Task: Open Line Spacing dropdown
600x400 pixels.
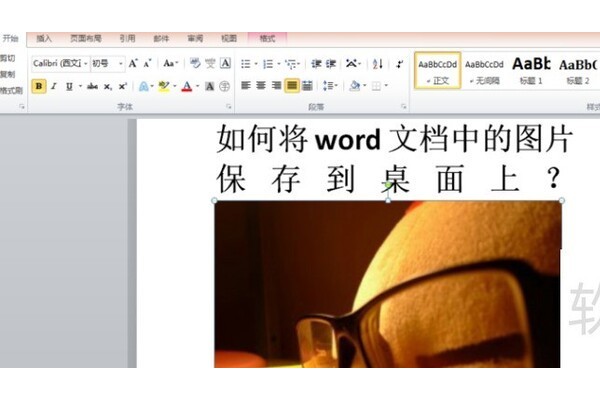Action: (x=330, y=86)
